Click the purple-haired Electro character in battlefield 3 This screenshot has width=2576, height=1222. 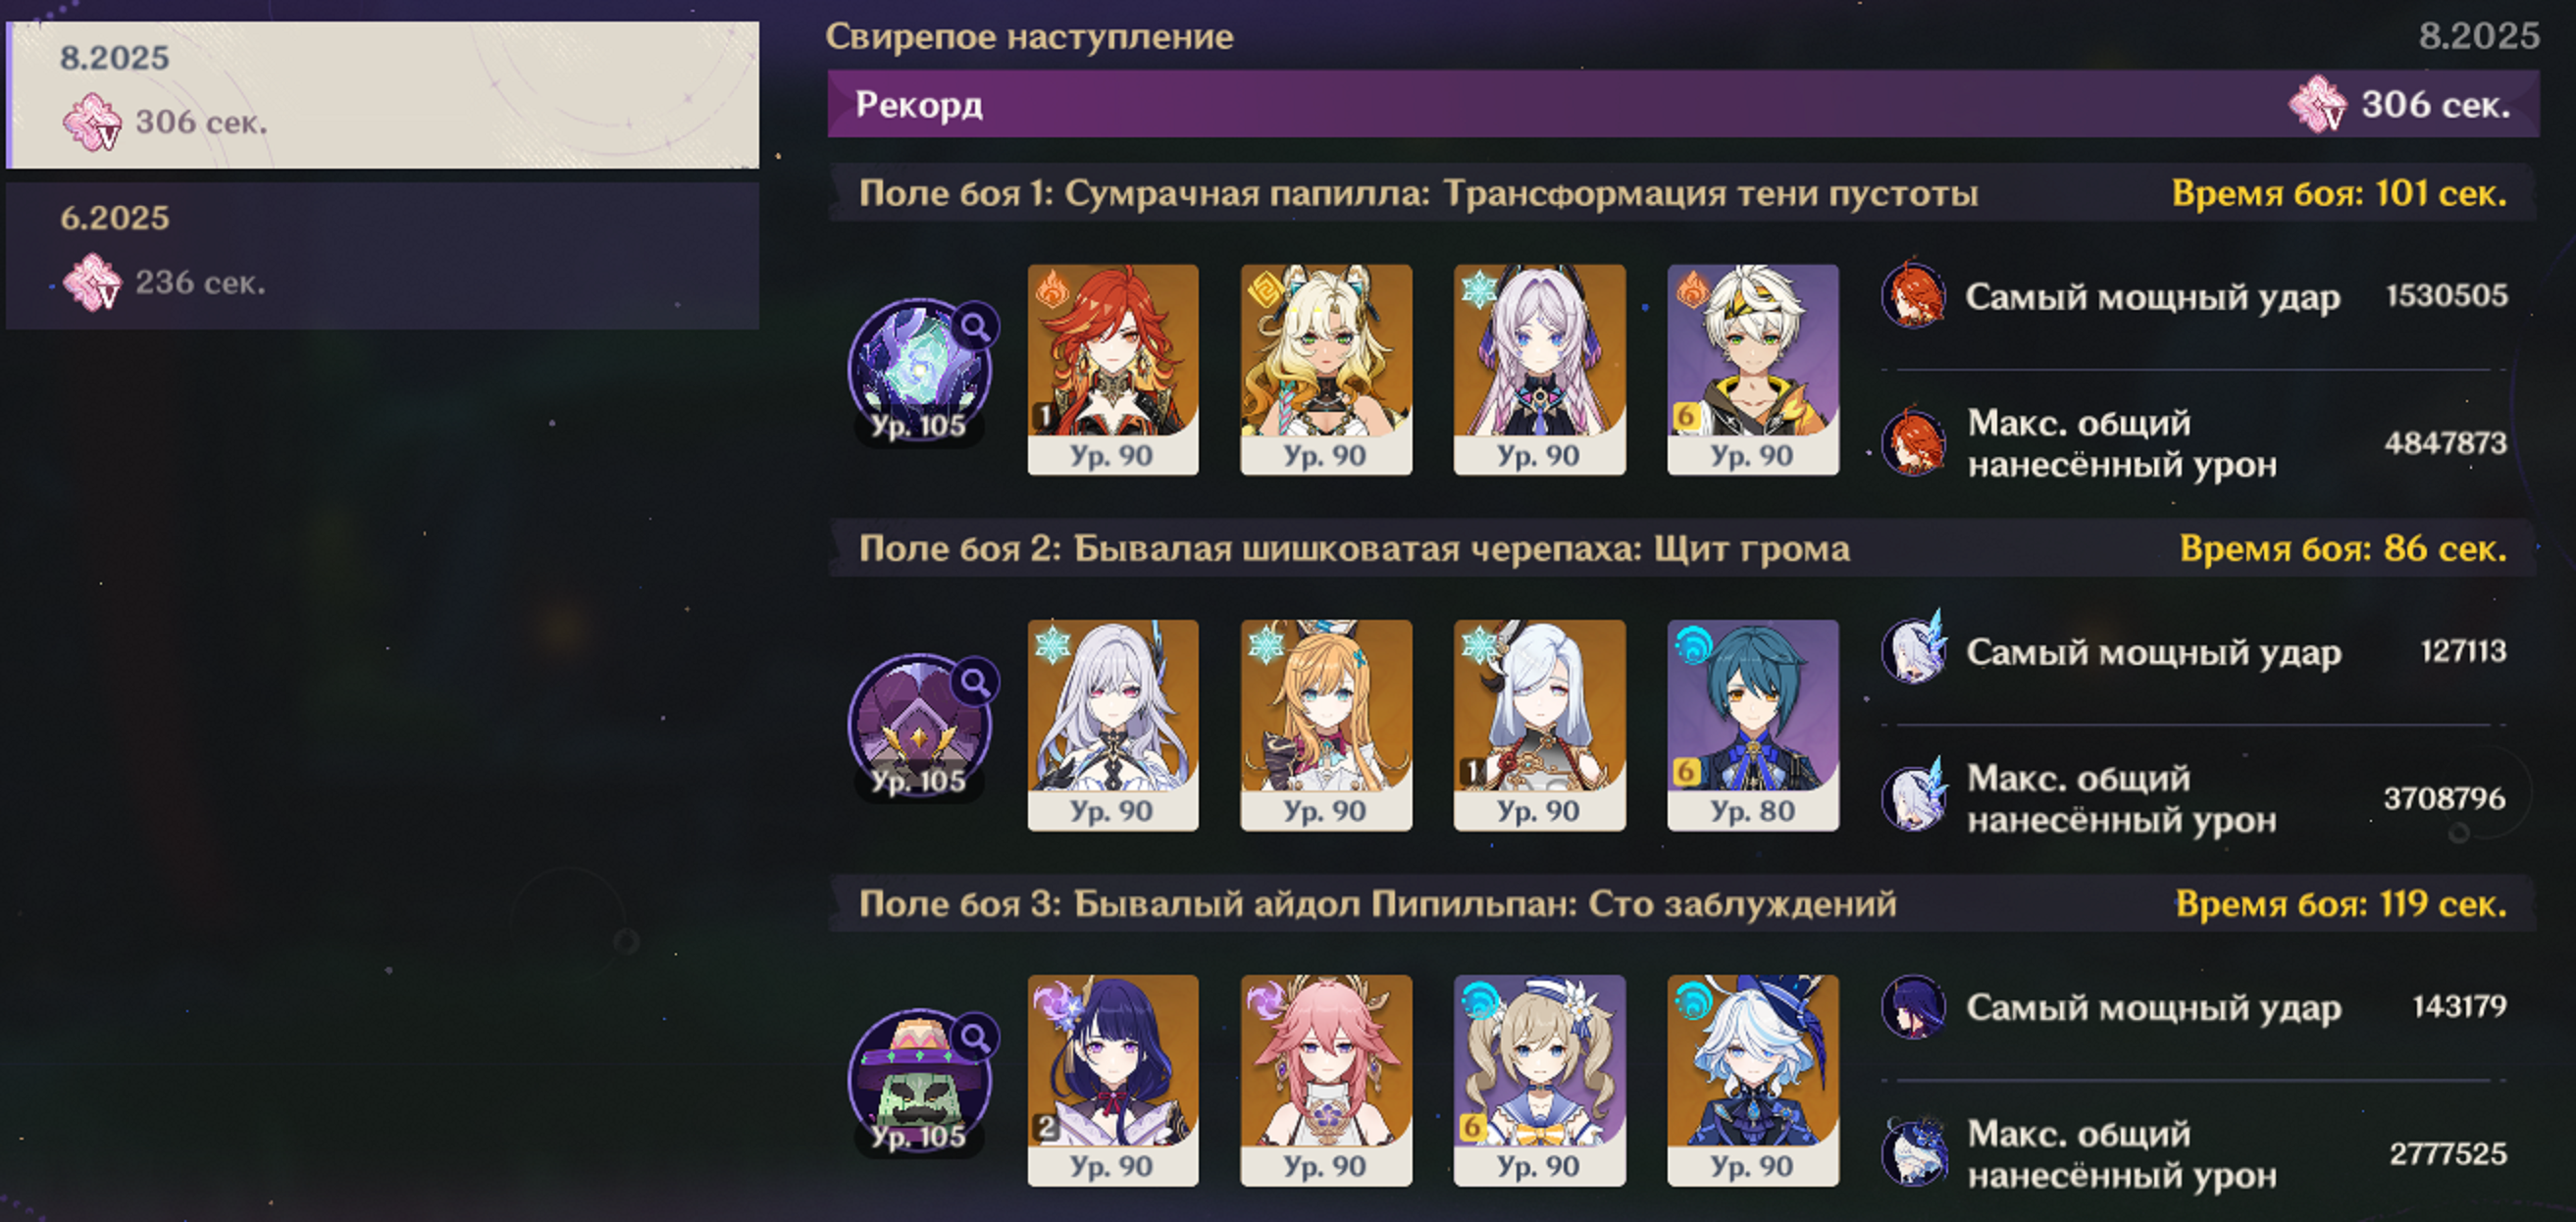[1113, 1080]
